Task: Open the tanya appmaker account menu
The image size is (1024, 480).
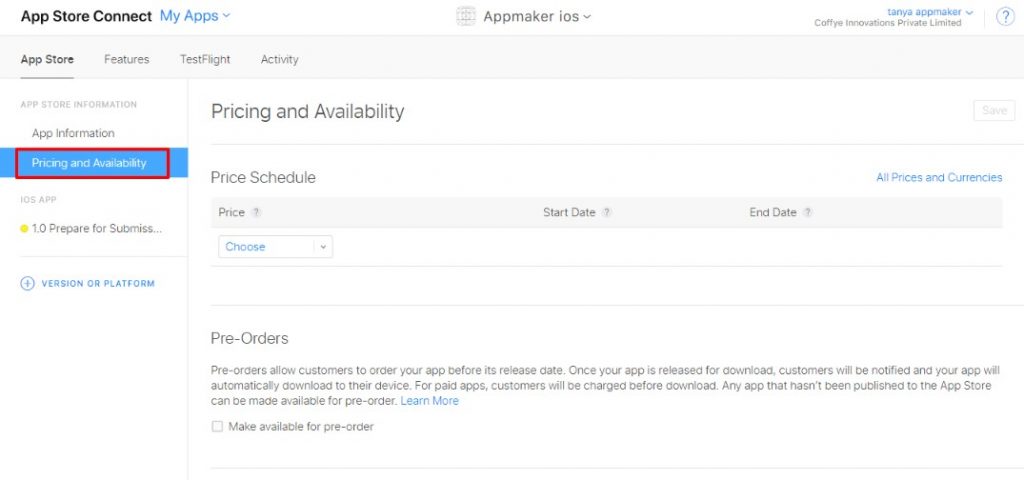Action: point(930,12)
